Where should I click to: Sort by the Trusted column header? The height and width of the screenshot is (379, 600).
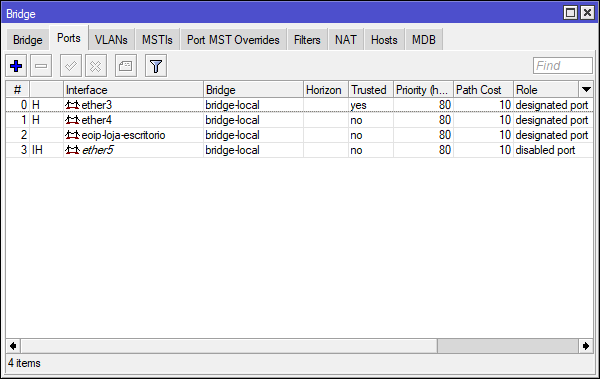coord(371,90)
